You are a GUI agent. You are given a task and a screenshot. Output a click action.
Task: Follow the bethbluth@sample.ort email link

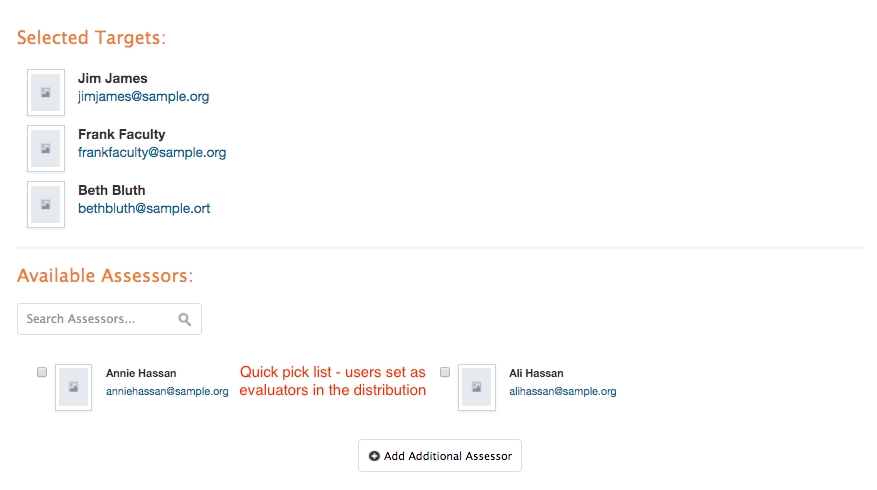point(144,209)
